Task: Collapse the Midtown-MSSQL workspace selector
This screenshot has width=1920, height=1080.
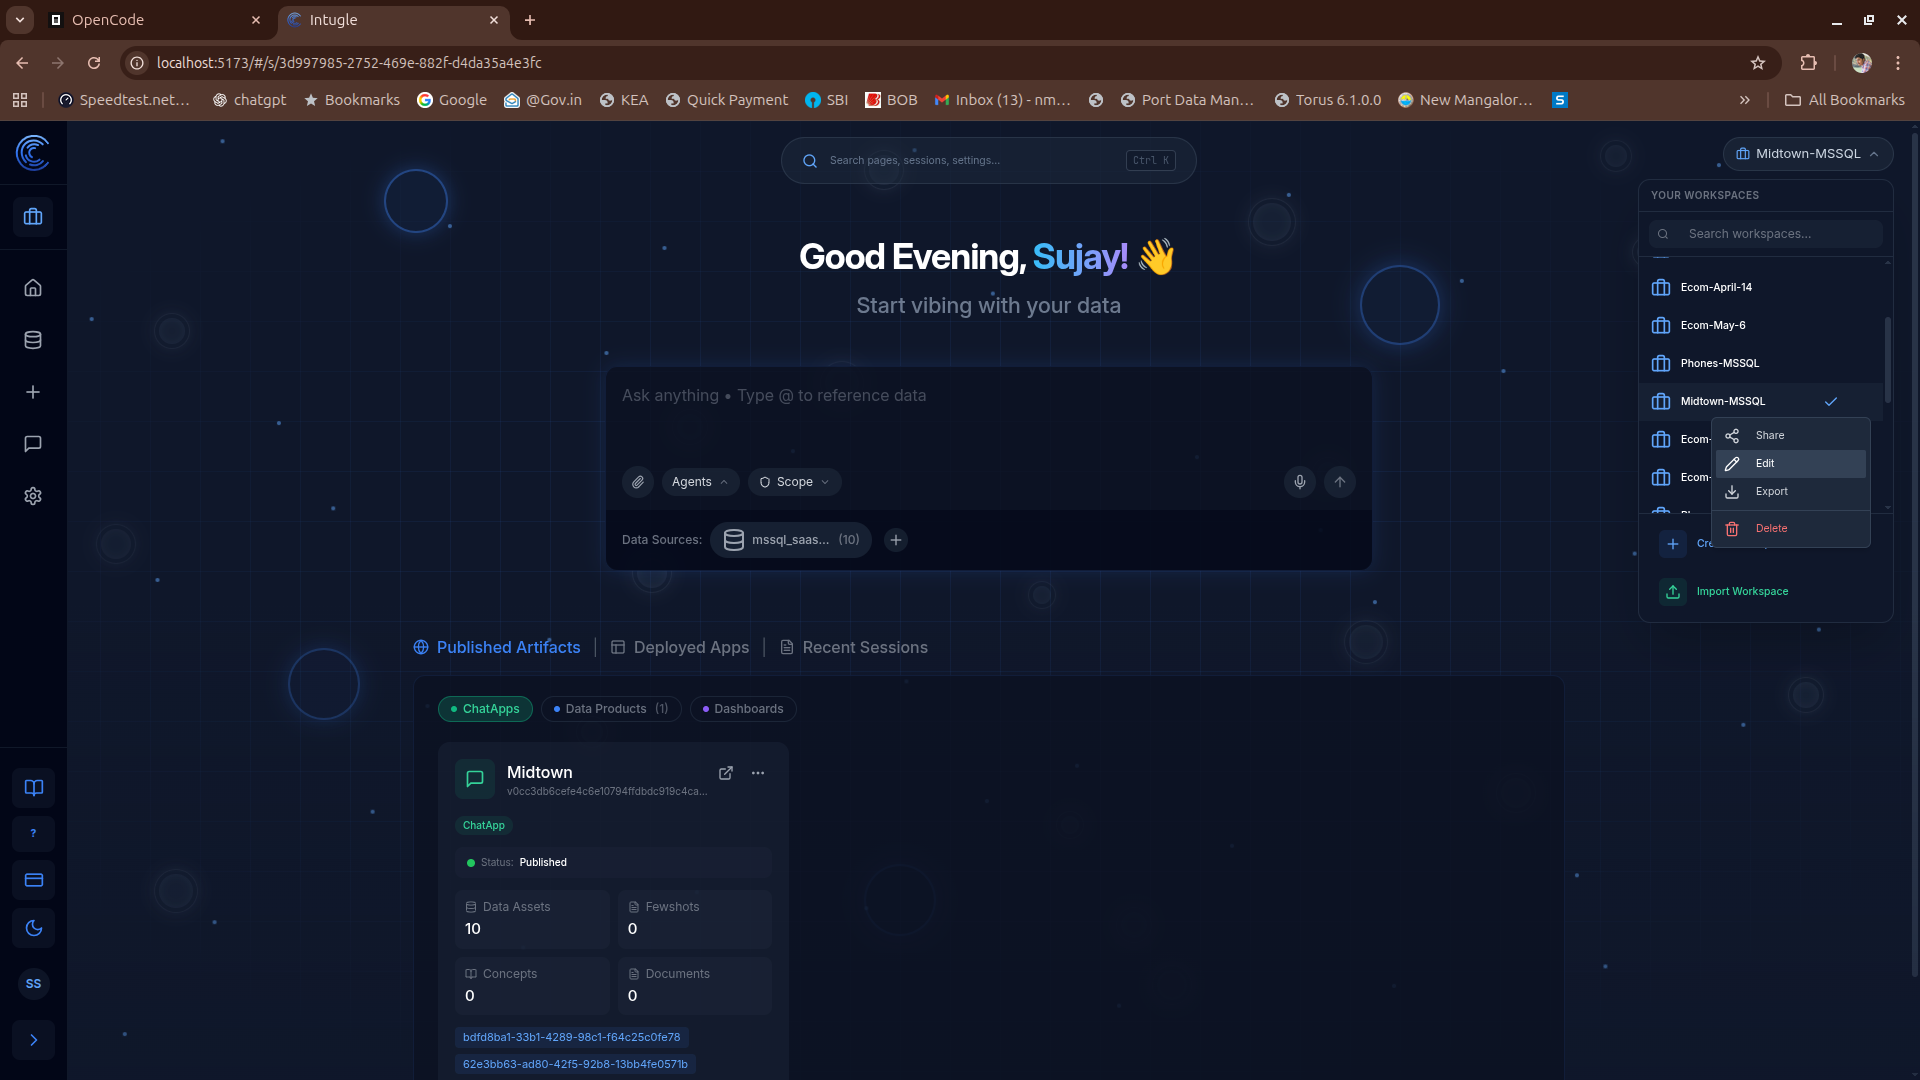Action: pyautogui.click(x=1808, y=154)
